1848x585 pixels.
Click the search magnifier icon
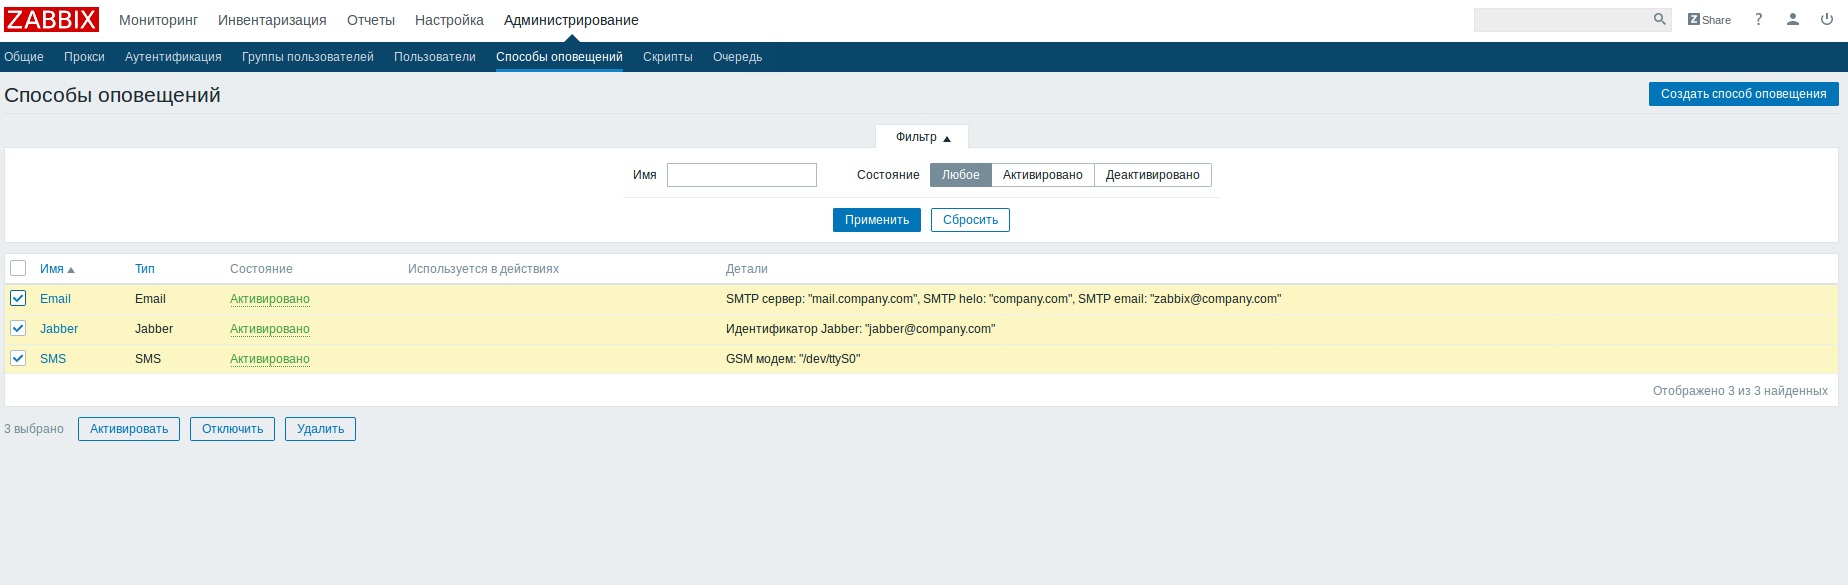[1659, 19]
